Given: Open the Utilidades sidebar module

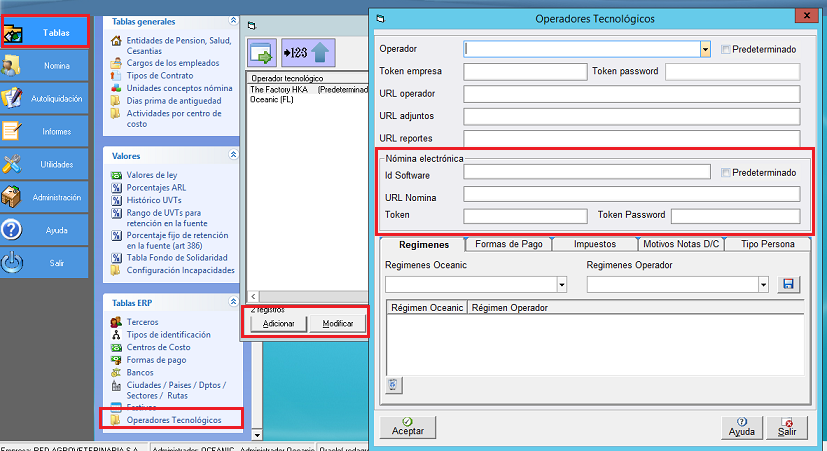Looking at the screenshot, I should click(45, 164).
